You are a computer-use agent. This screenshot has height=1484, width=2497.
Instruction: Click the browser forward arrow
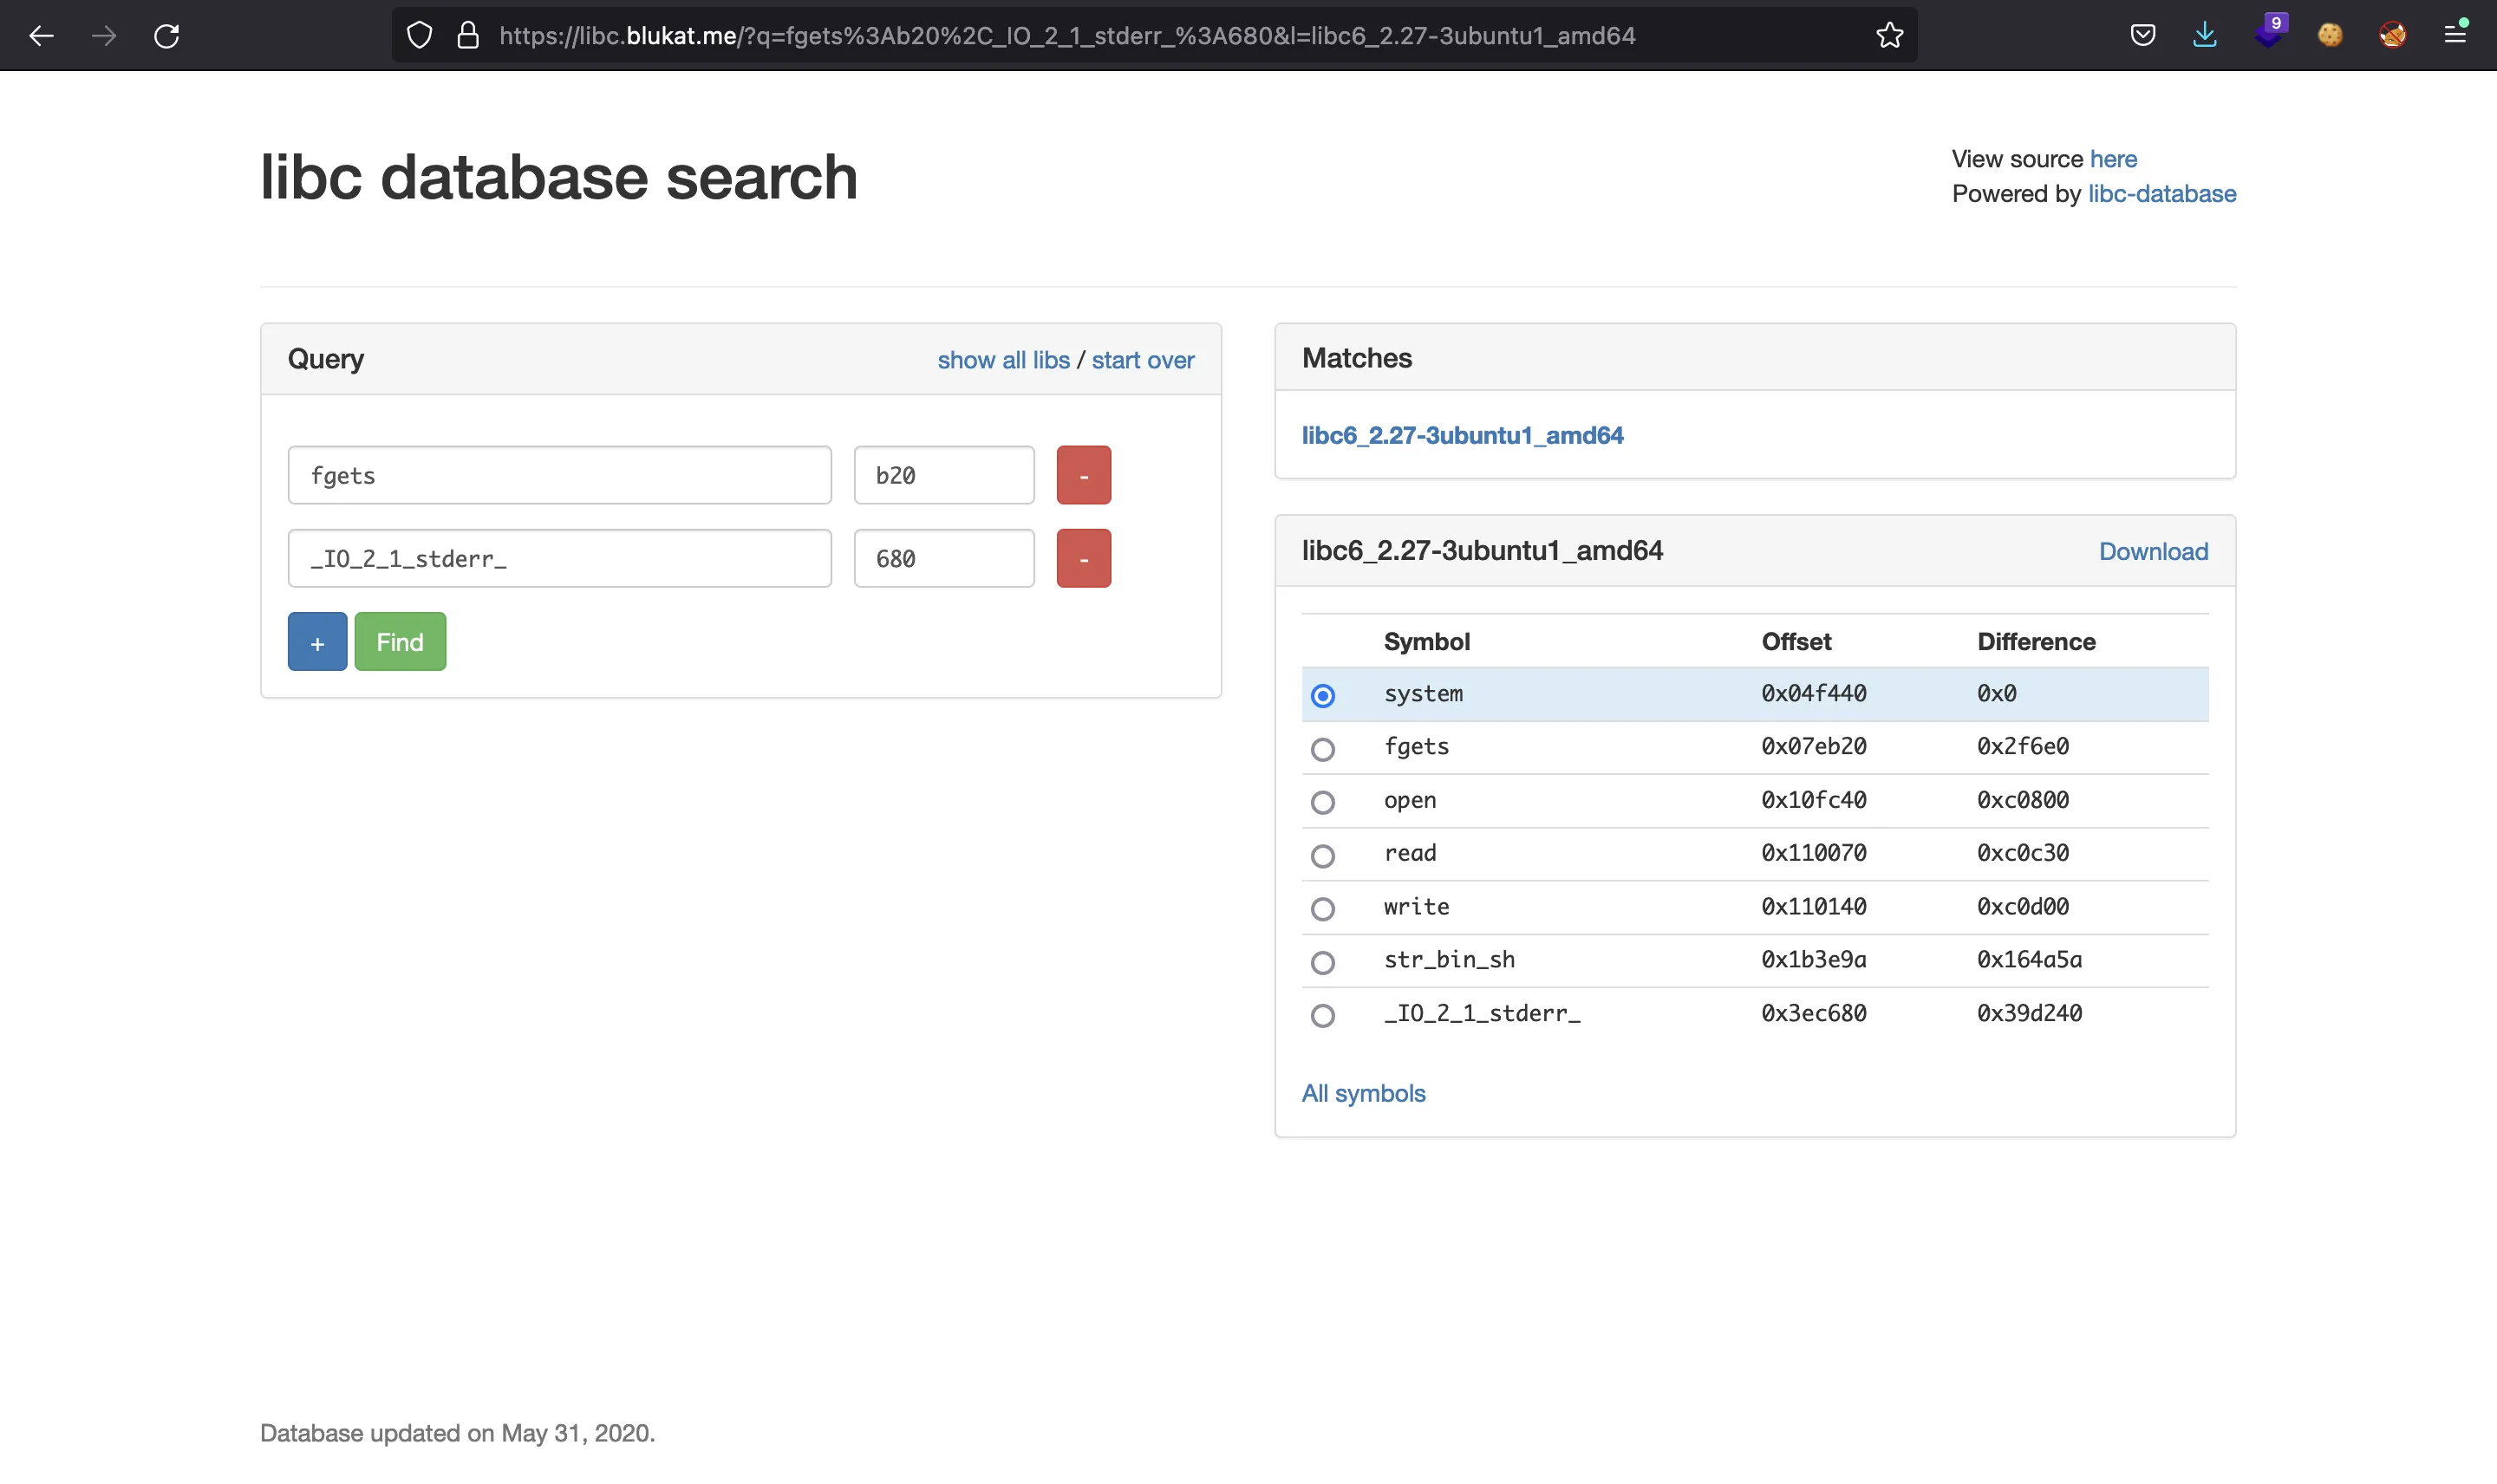click(104, 36)
